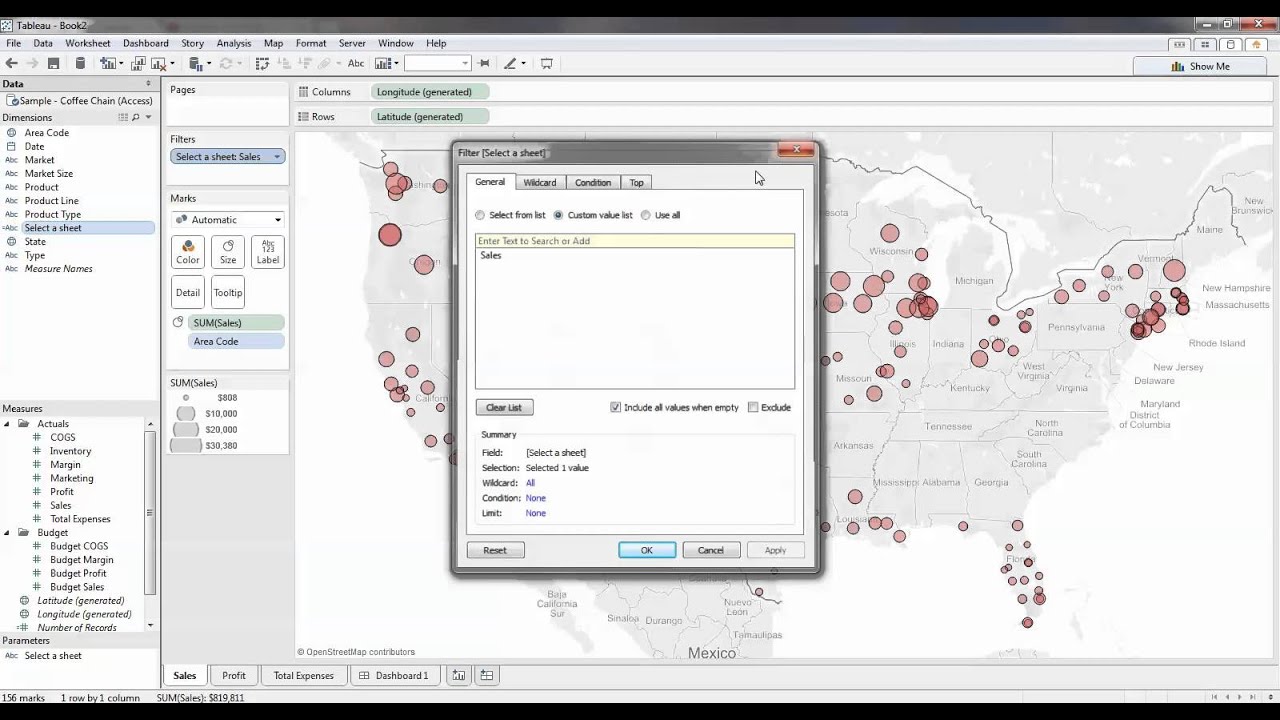Screen dimensions: 1280x720
Task: Collapse the Actuals folder in Measures
Action: (x=8, y=424)
